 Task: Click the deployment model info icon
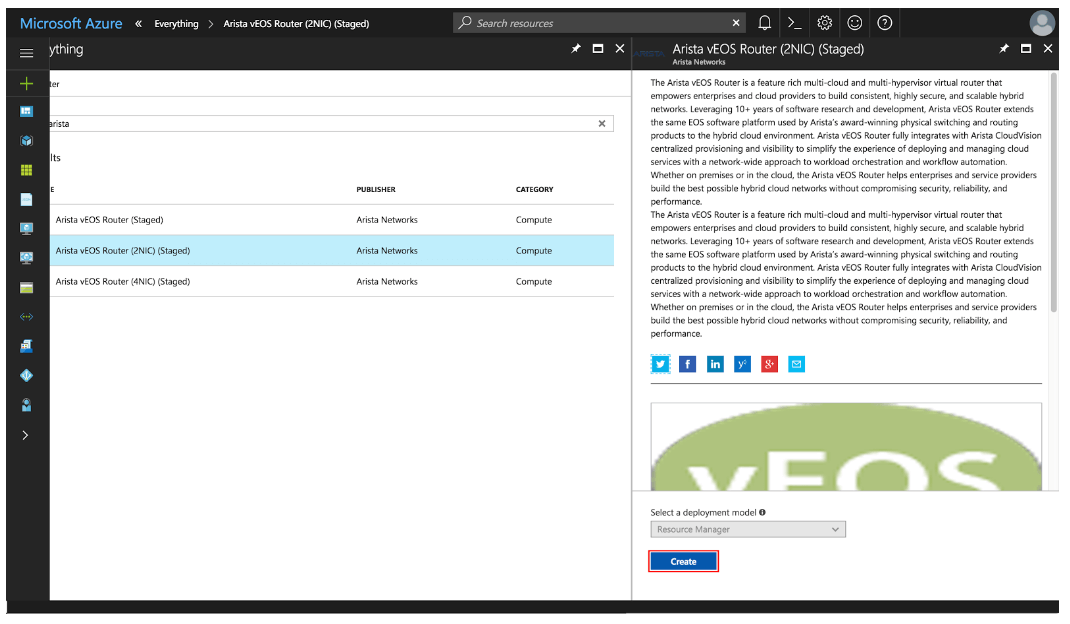tap(762, 512)
